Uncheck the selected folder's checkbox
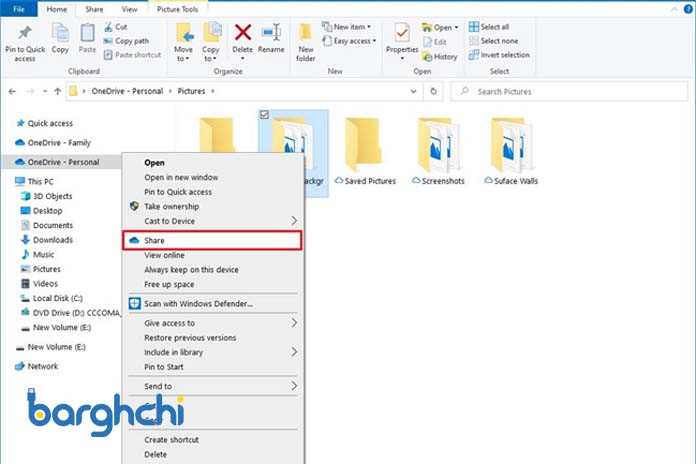This screenshot has width=696, height=464. (x=264, y=115)
